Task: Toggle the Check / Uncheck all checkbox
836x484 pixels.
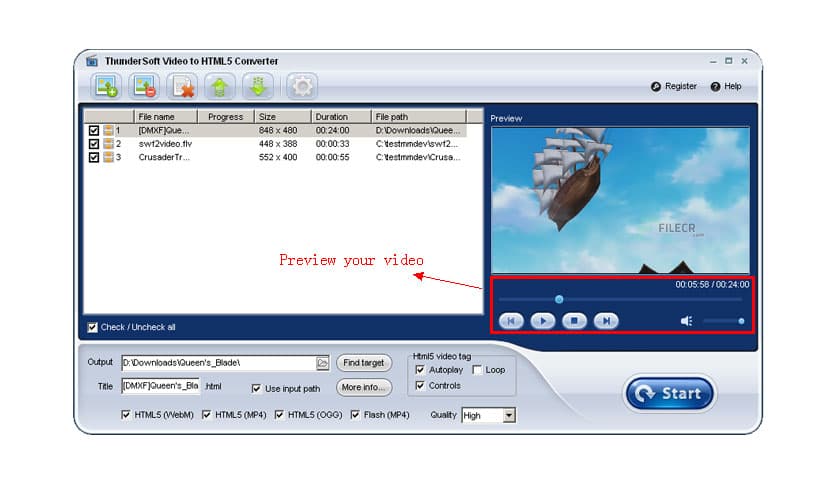Action: point(93,327)
